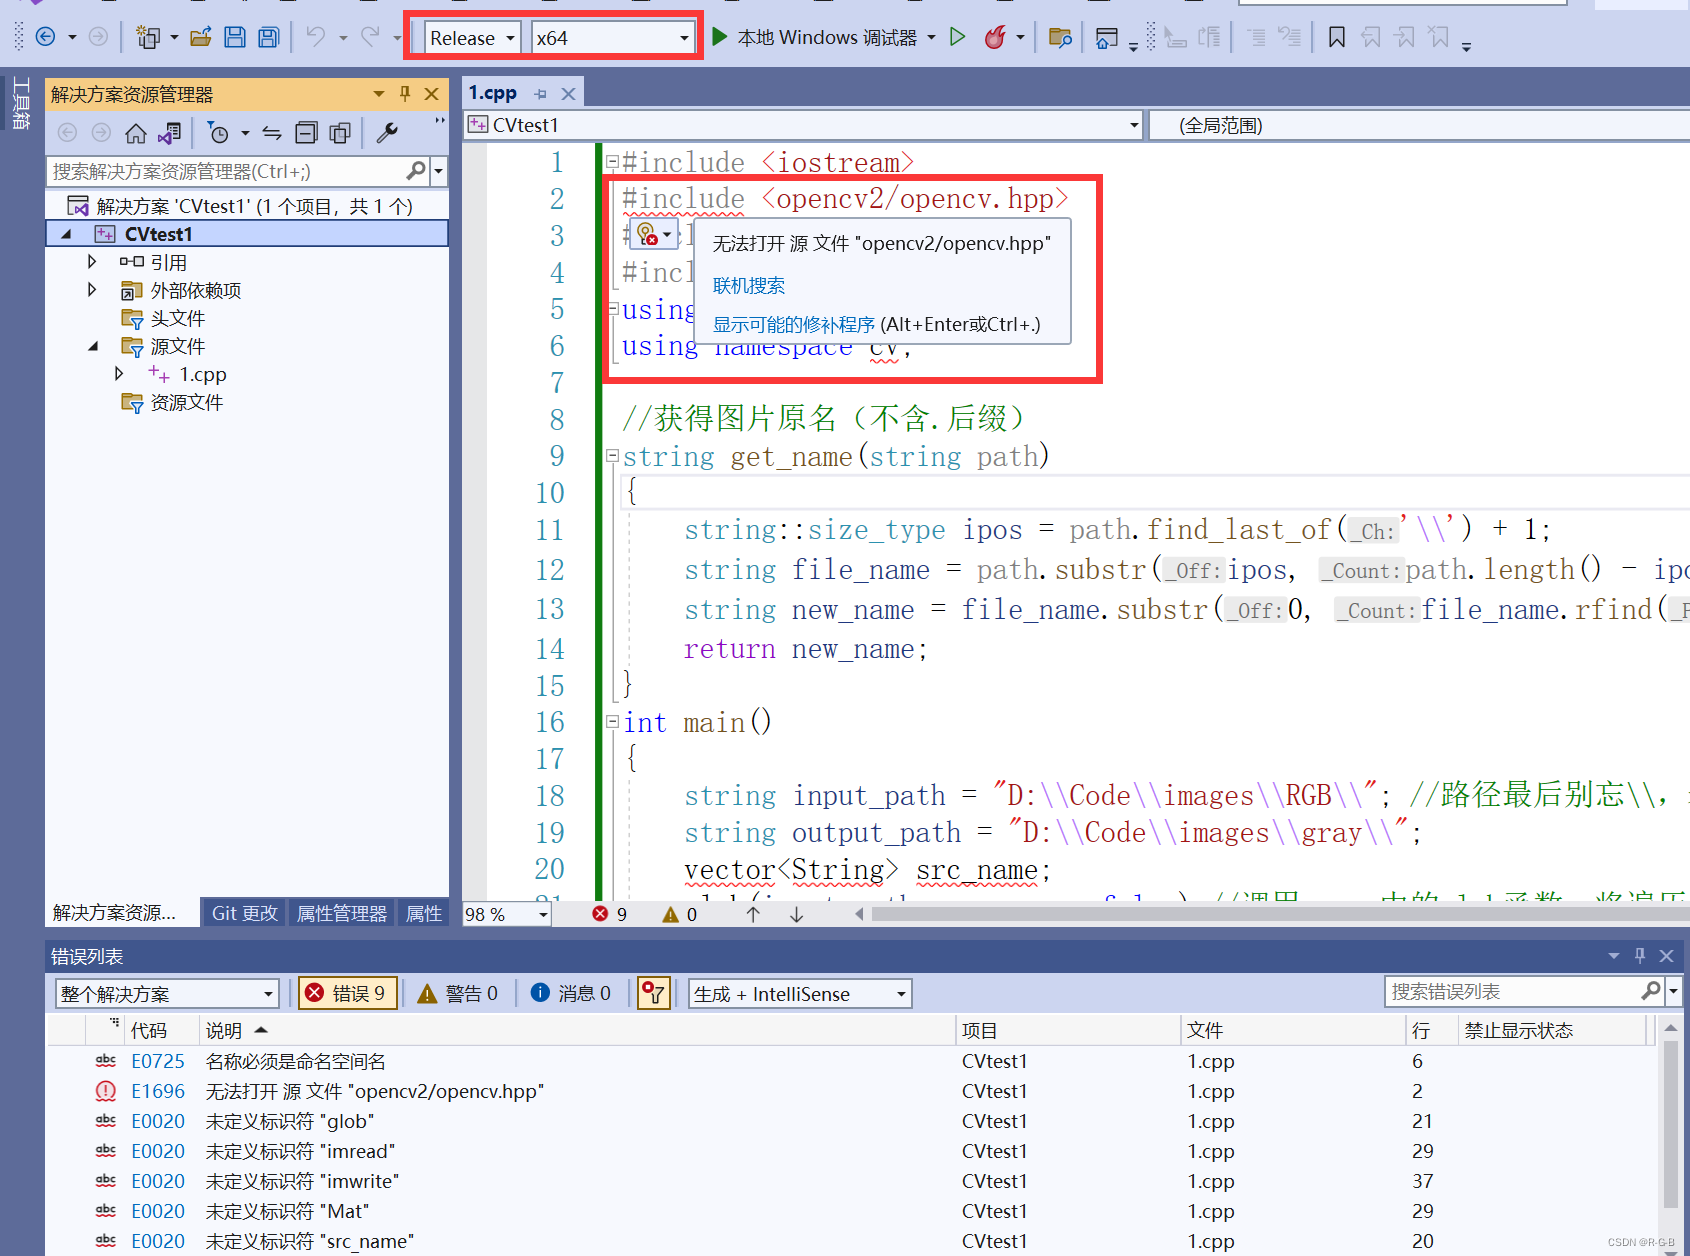The image size is (1690, 1256).
Task: Open the performance profiler flame icon
Action: pyautogui.click(x=995, y=37)
